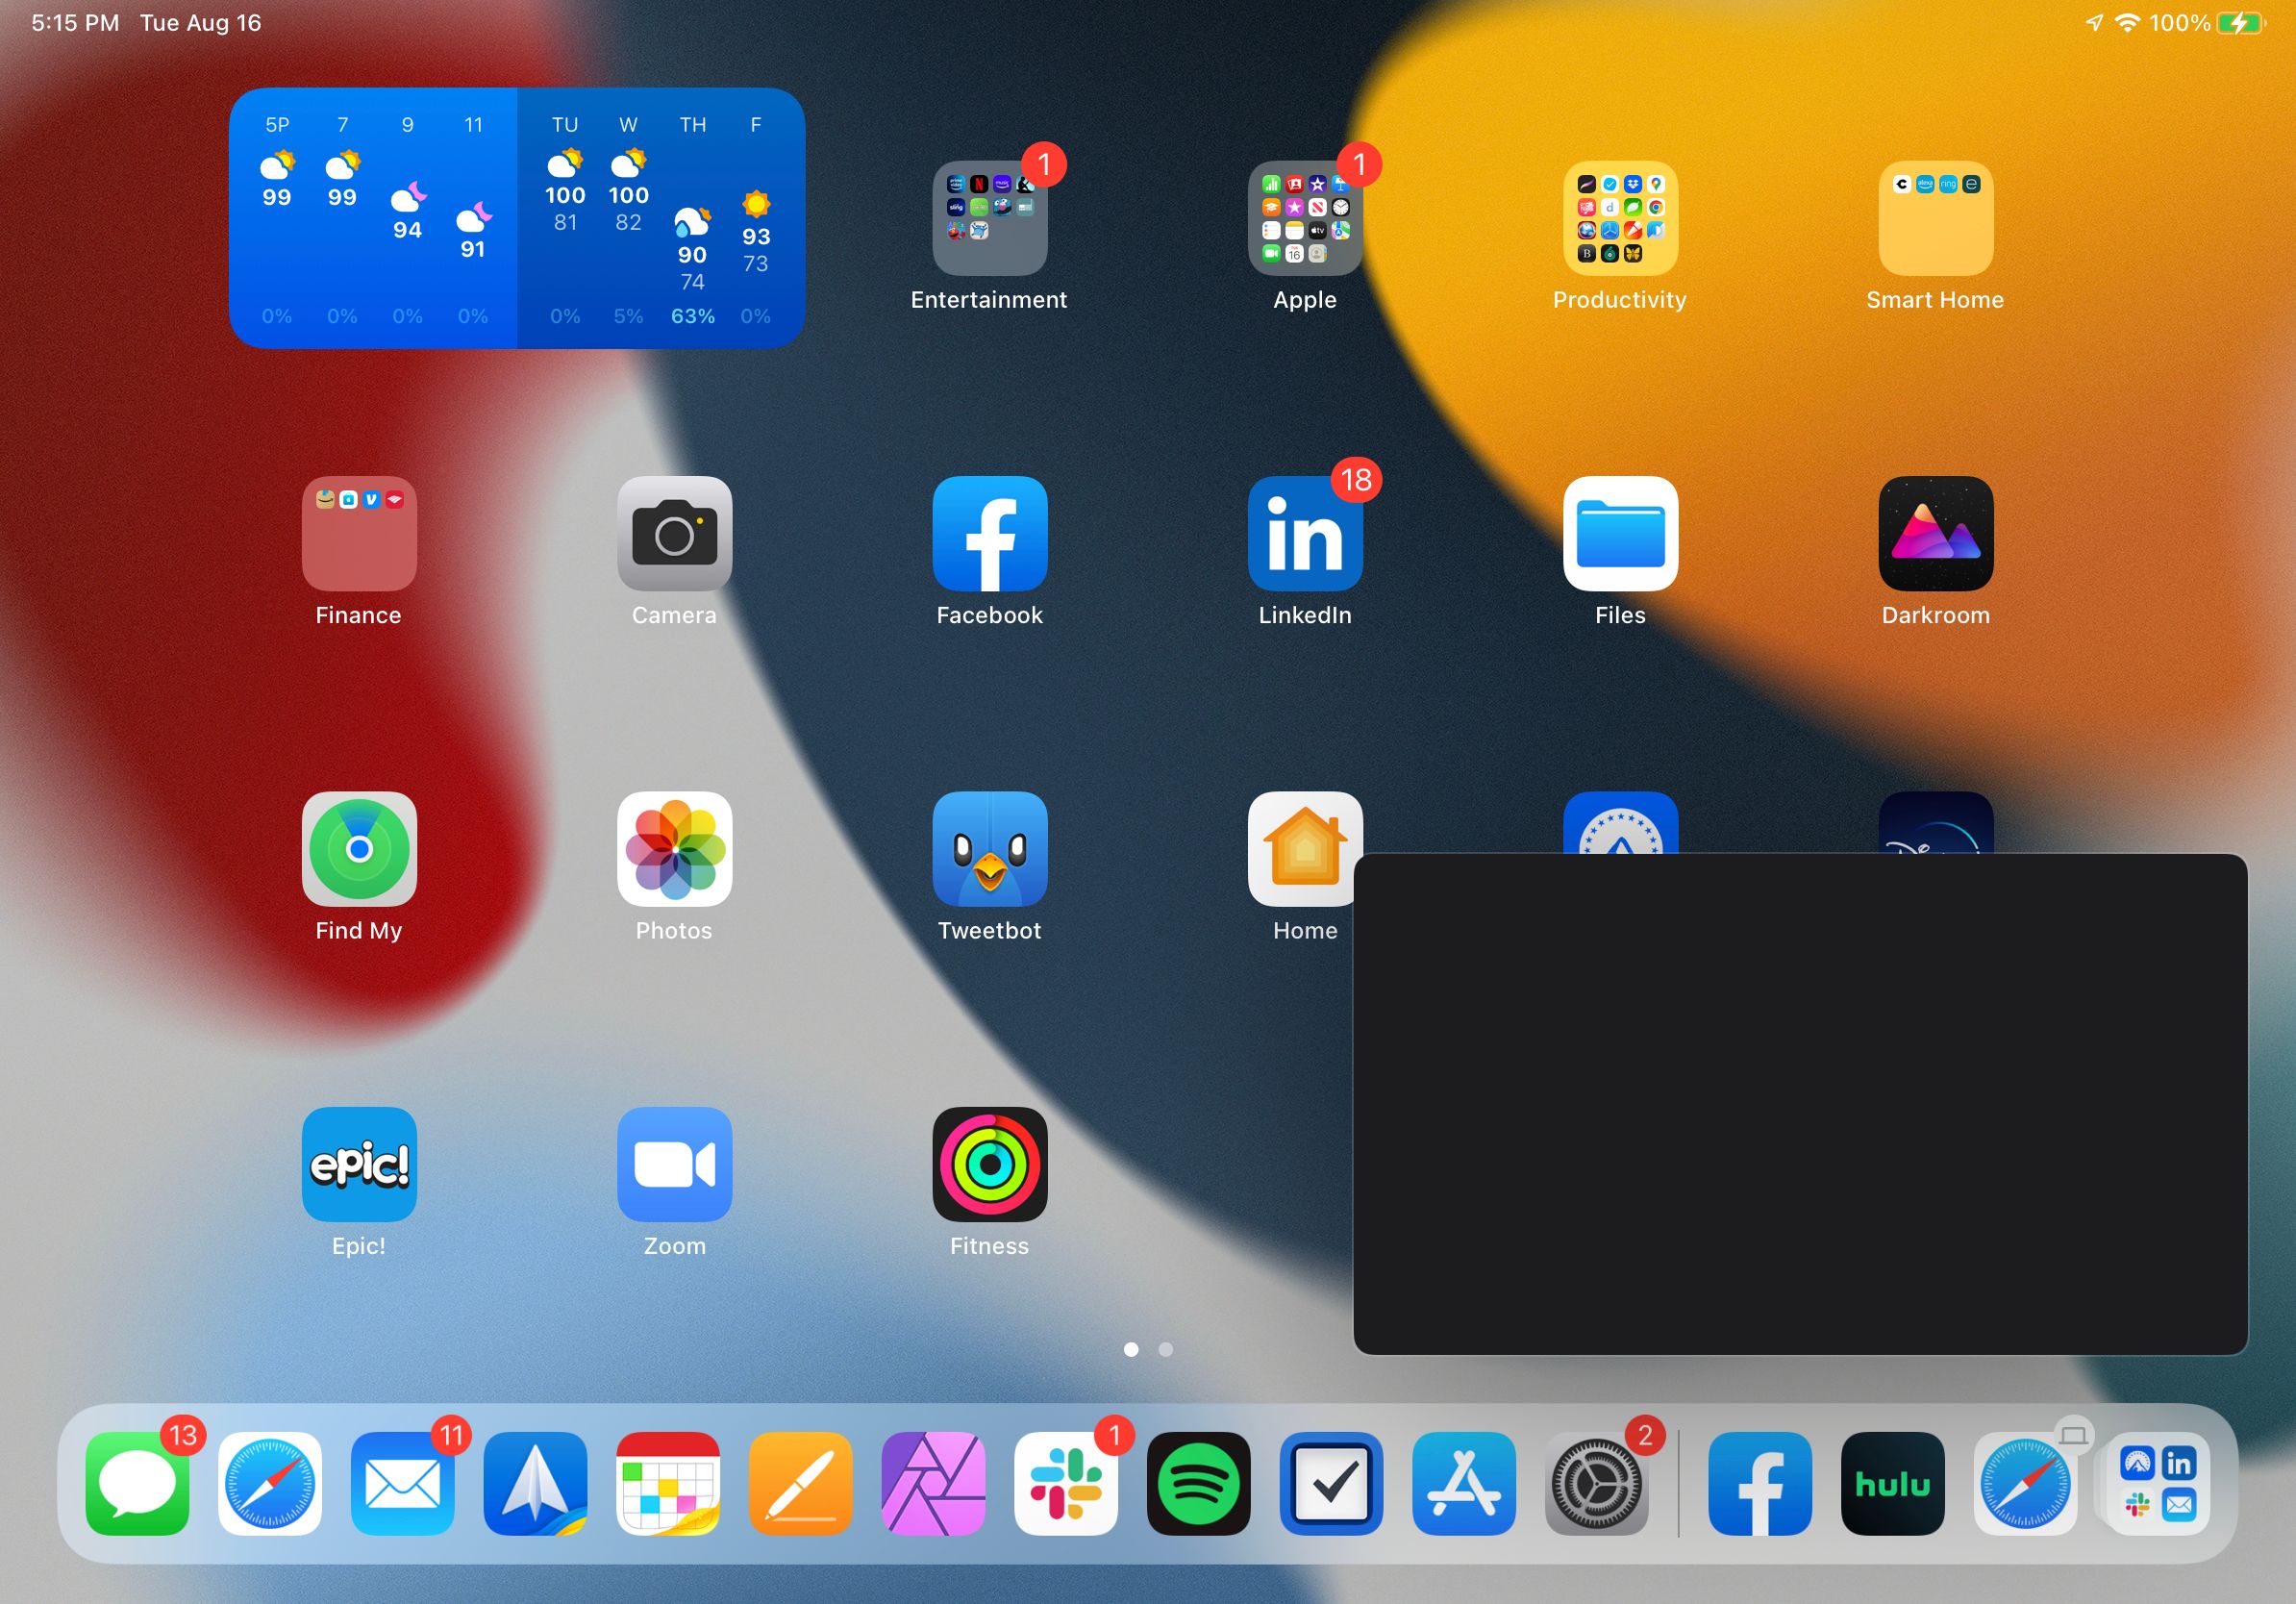Open the Productivity folder
The height and width of the screenshot is (1604, 2296).
[x=1620, y=218]
